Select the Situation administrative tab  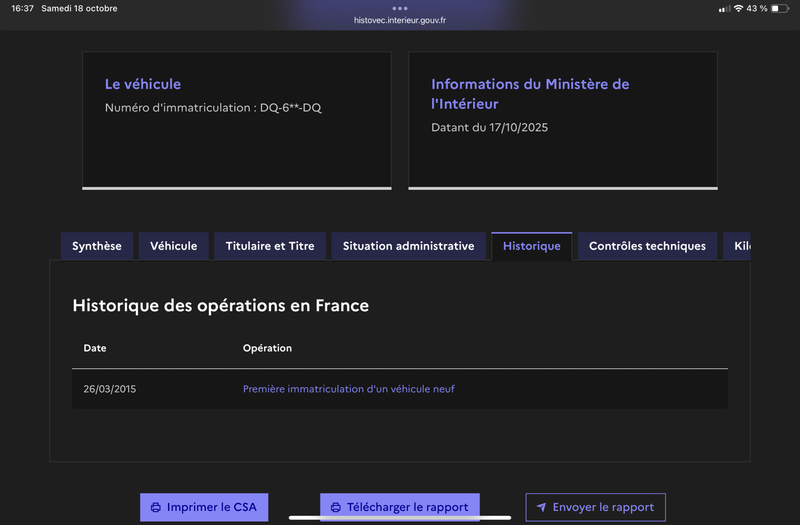coord(408,246)
